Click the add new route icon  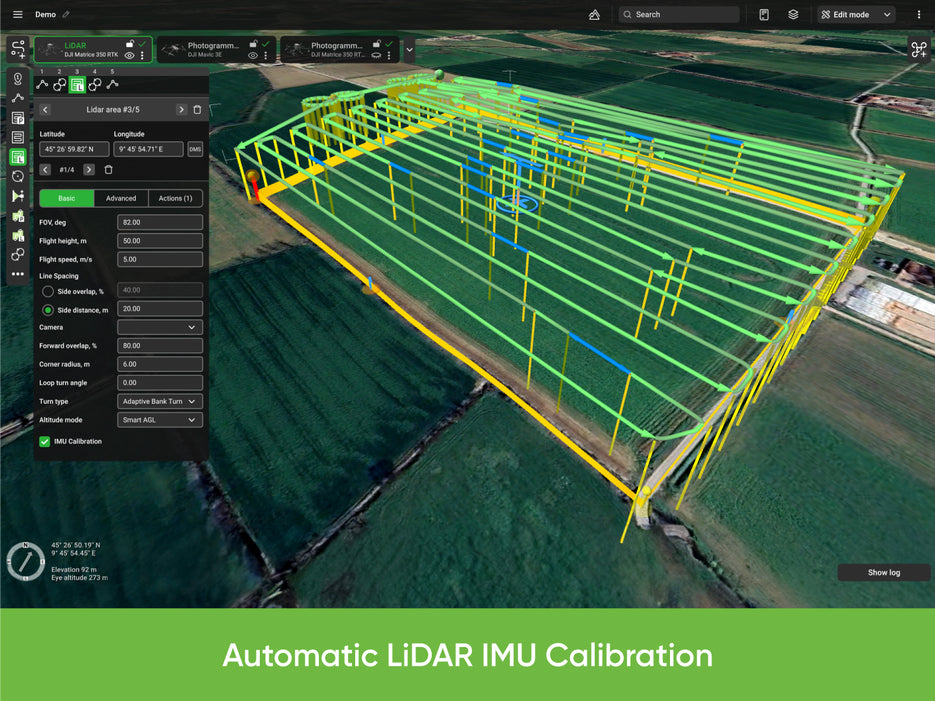tap(17, 49)
